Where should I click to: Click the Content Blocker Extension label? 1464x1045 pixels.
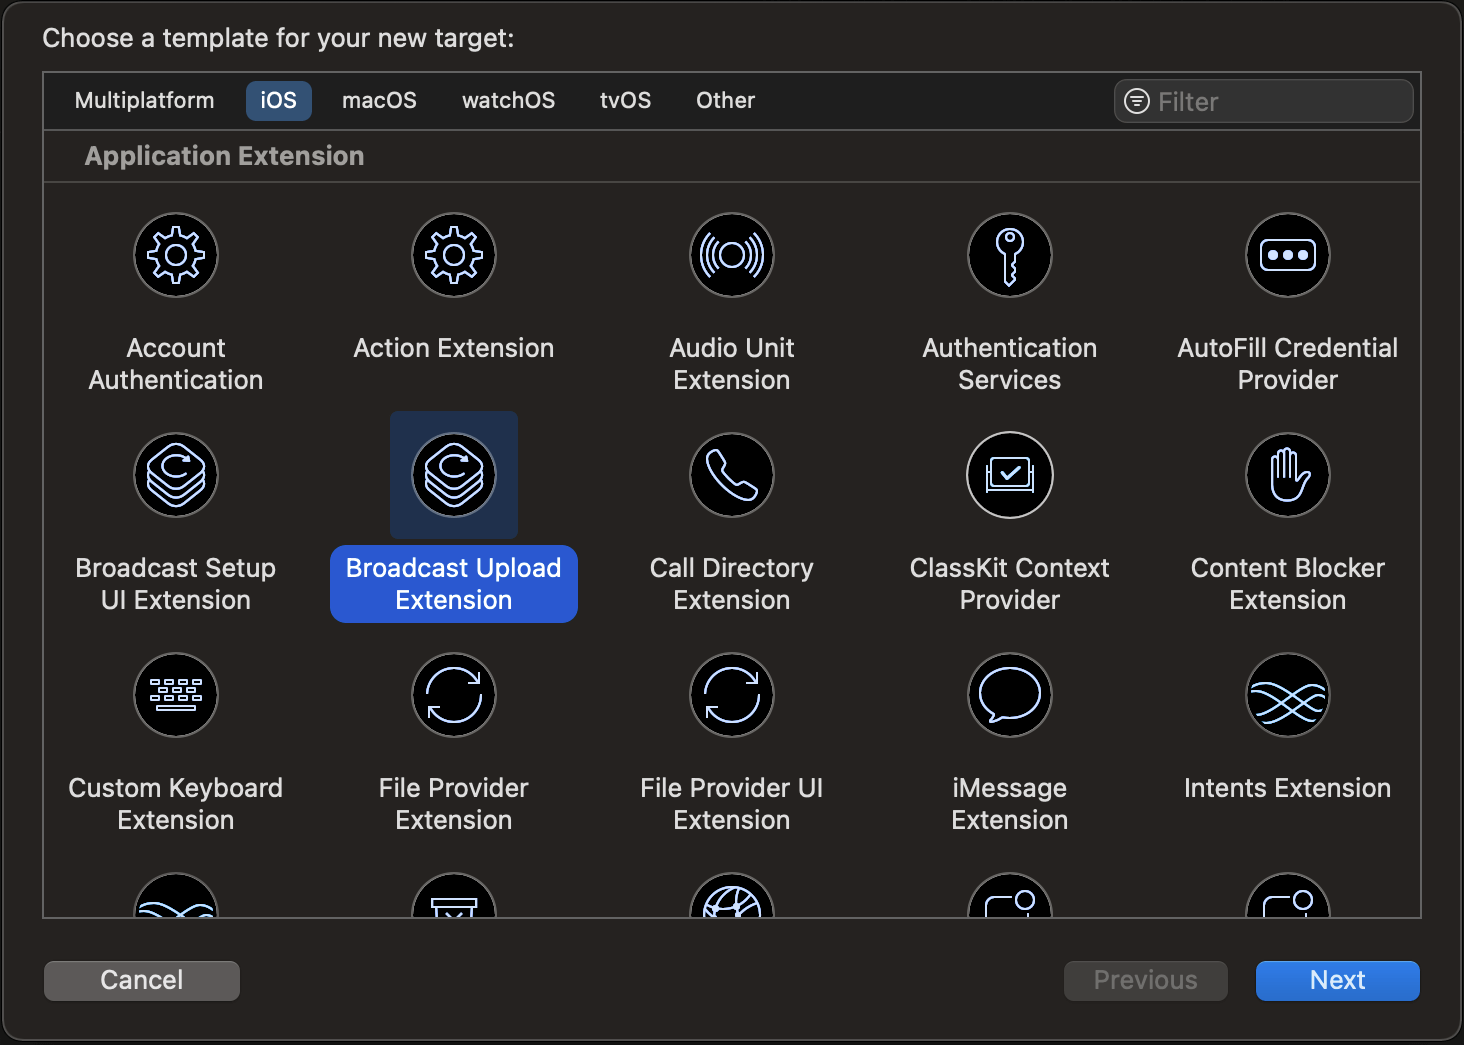tap(1288, 584)
